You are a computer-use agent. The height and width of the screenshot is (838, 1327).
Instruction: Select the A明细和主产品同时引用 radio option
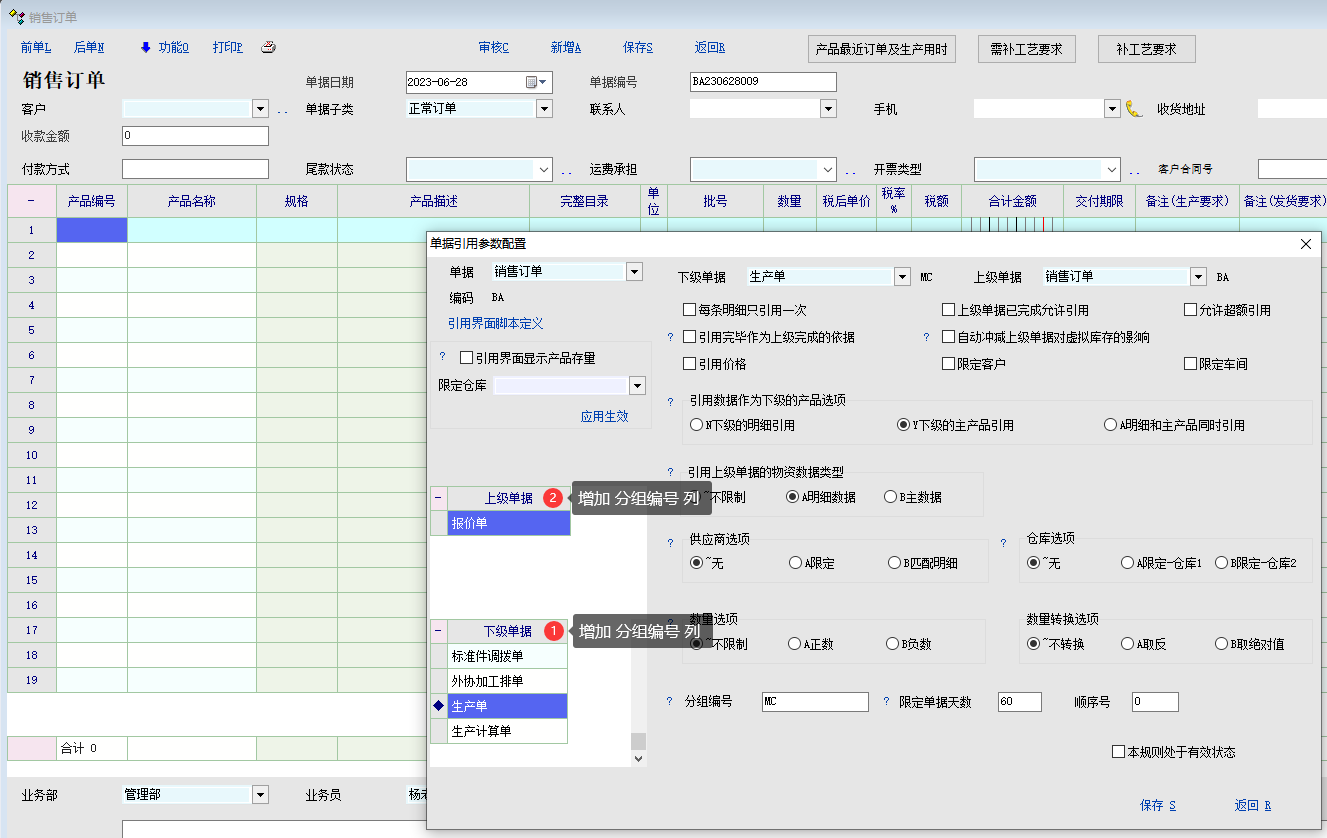[x=1110, y=425]
